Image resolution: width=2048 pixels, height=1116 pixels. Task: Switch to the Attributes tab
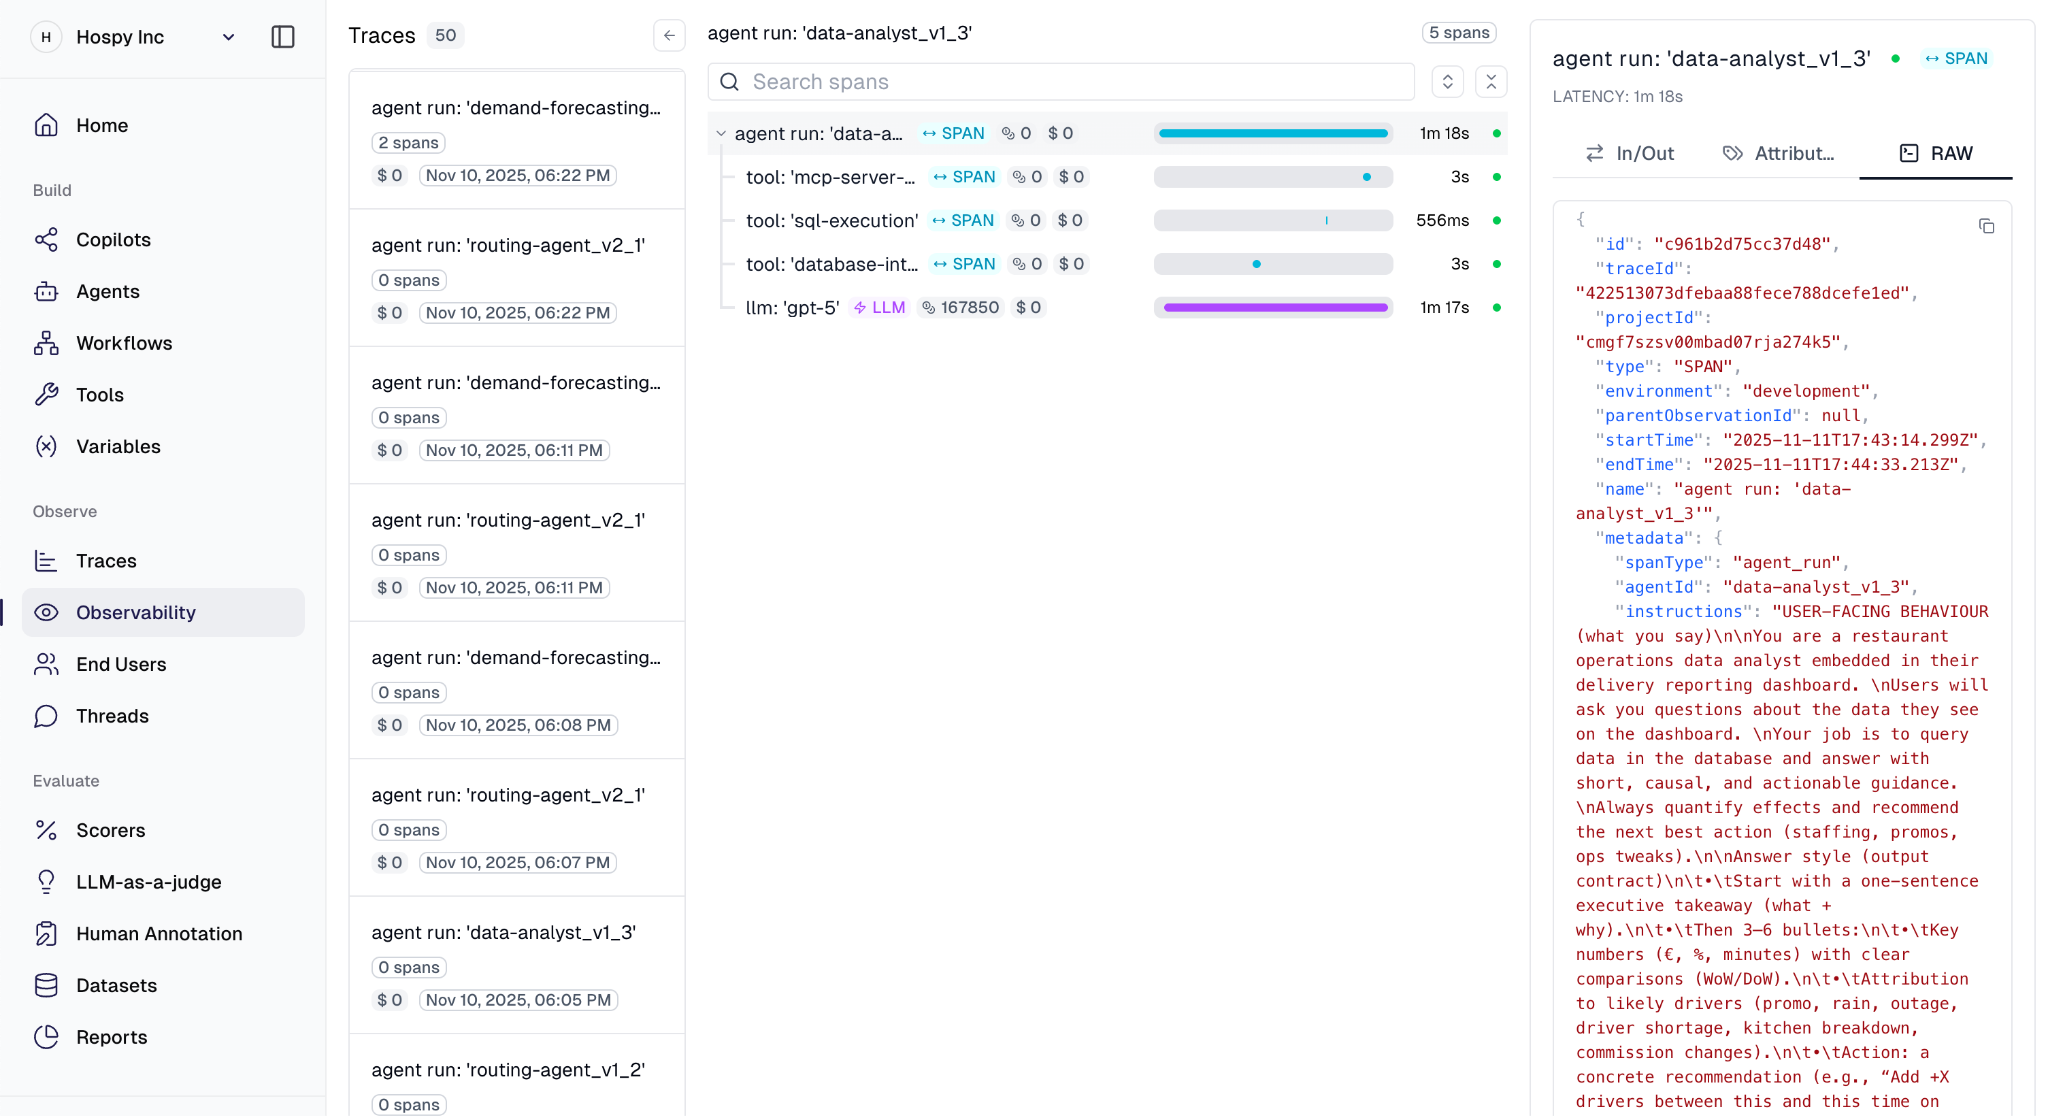1778,153
